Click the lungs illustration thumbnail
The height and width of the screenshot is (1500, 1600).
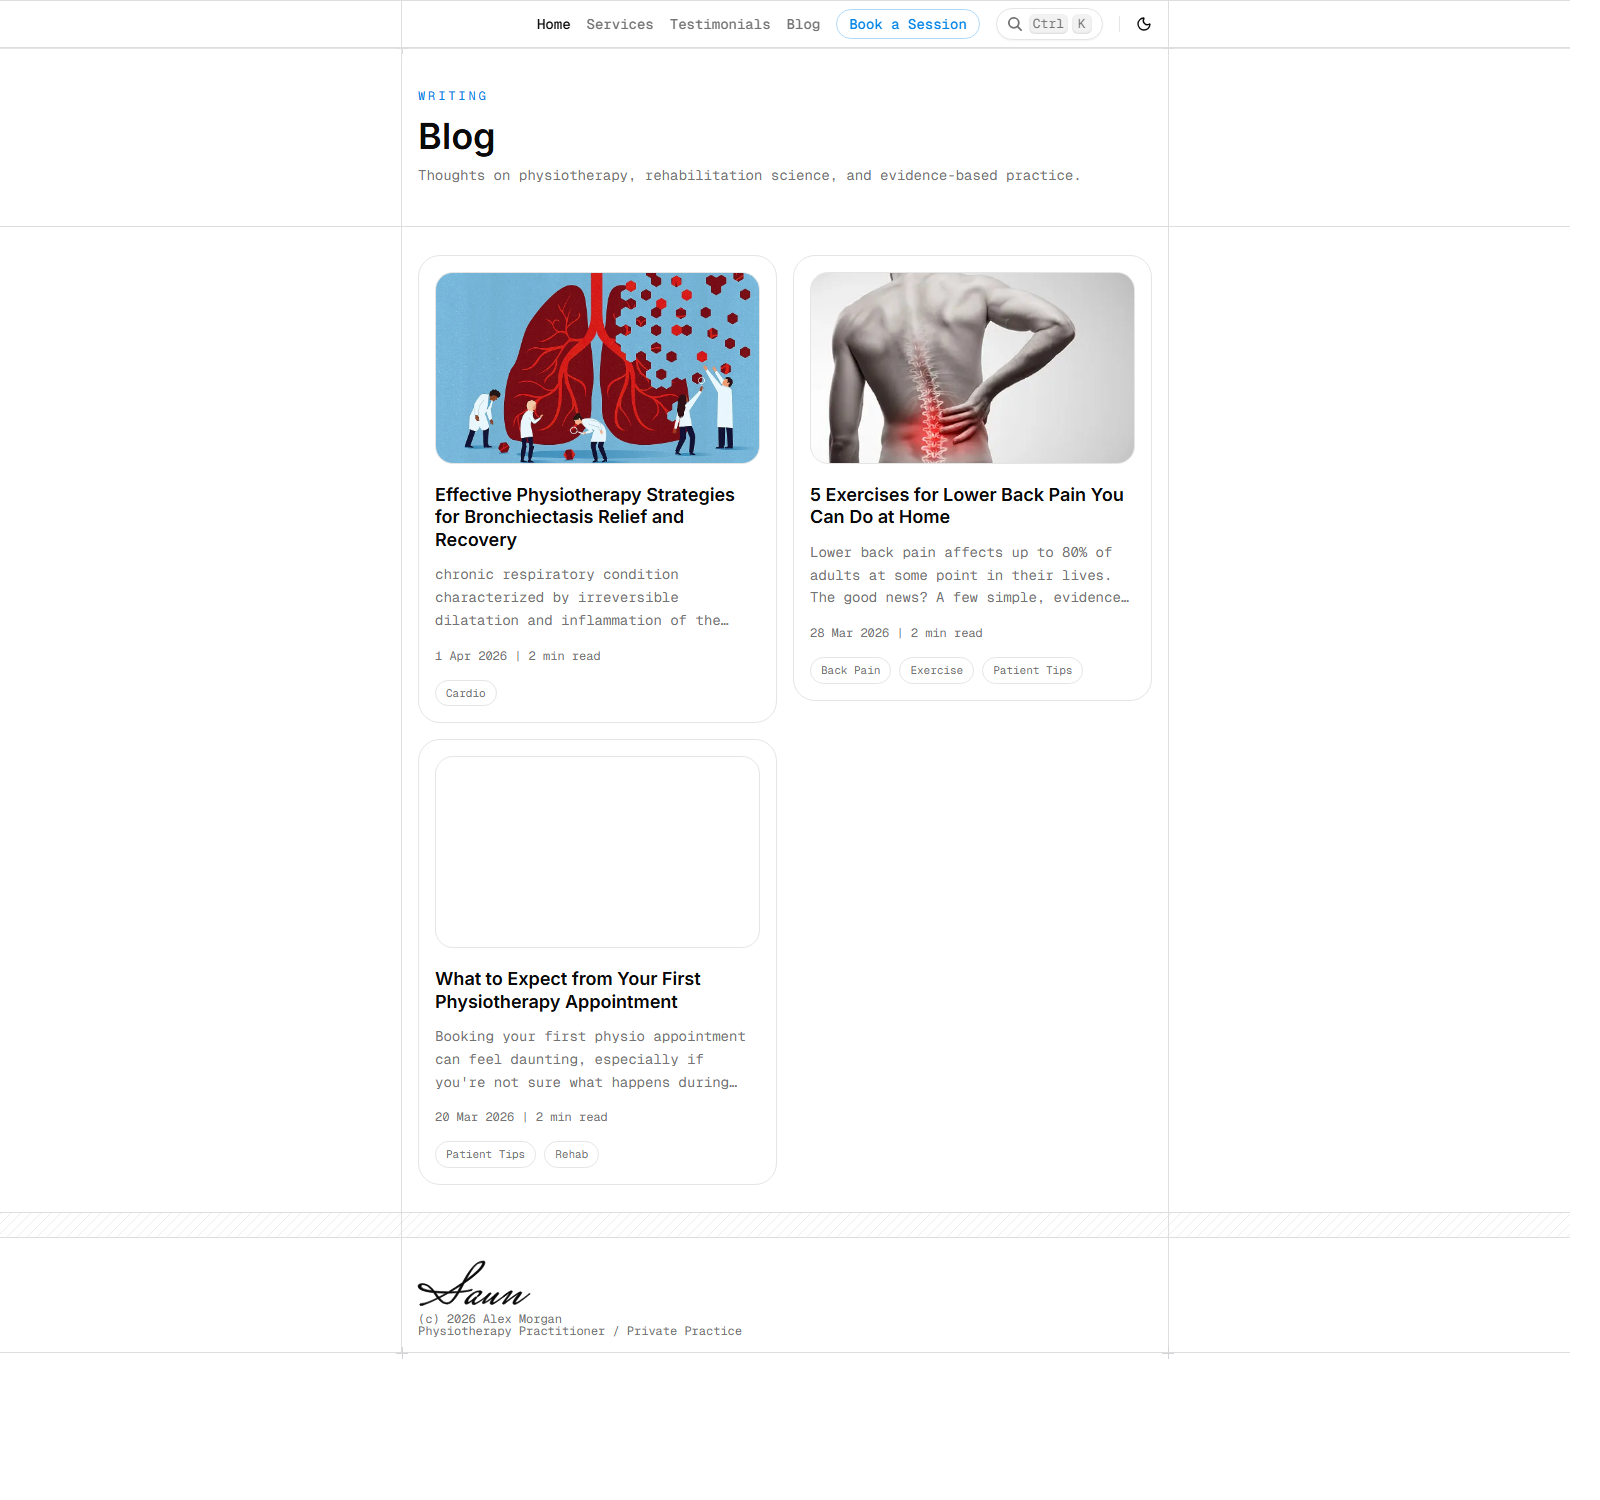(x=596, y=367)
